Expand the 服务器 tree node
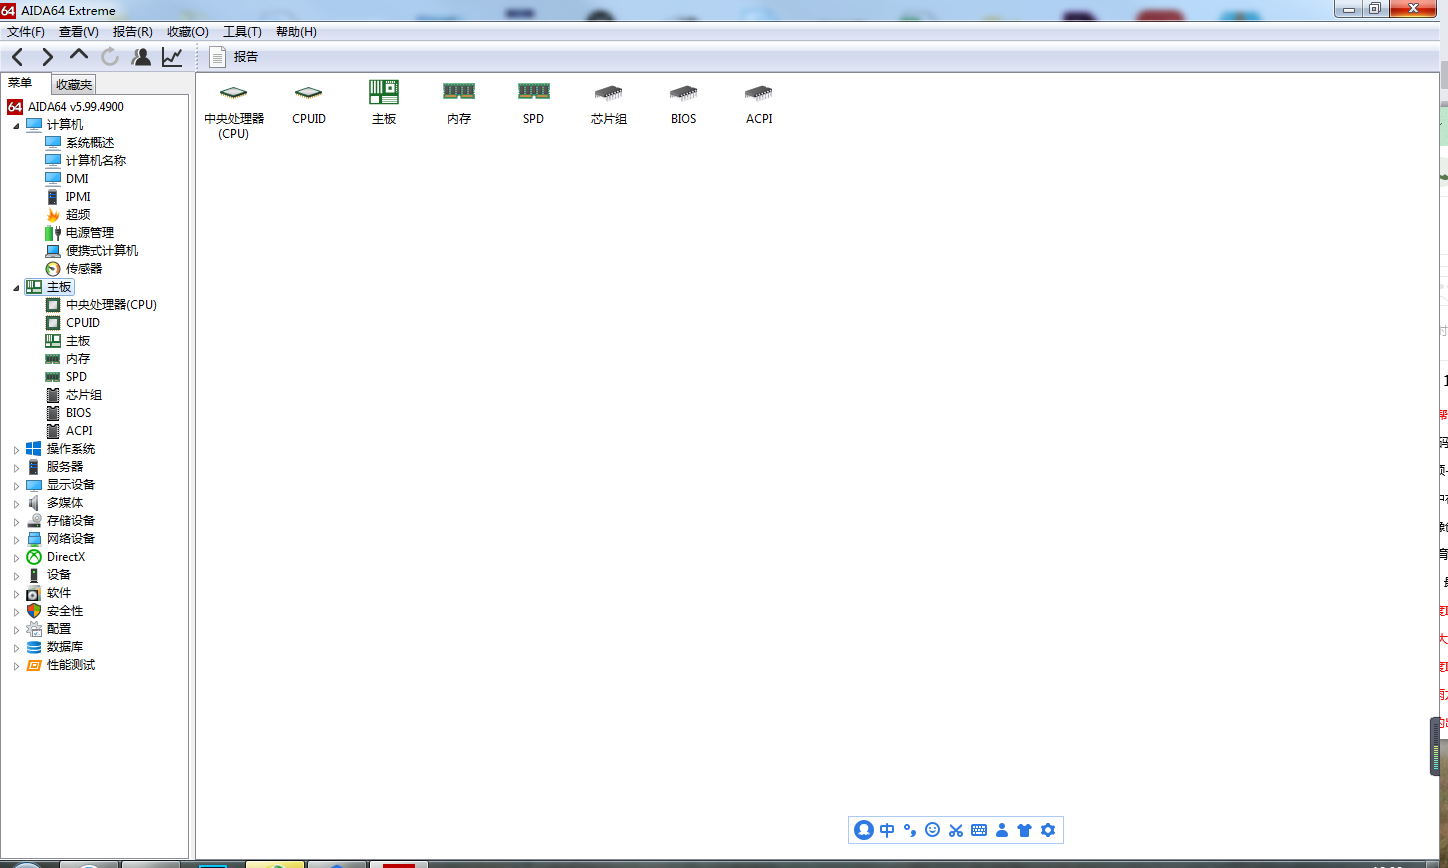The width and height of the screenshot is (1448, 868). tap(16, 467)
